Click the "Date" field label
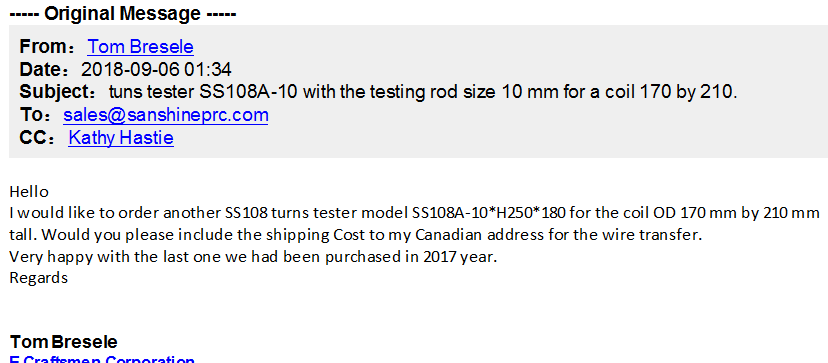This screenshot has height=363, width=828. coord(41,70)
